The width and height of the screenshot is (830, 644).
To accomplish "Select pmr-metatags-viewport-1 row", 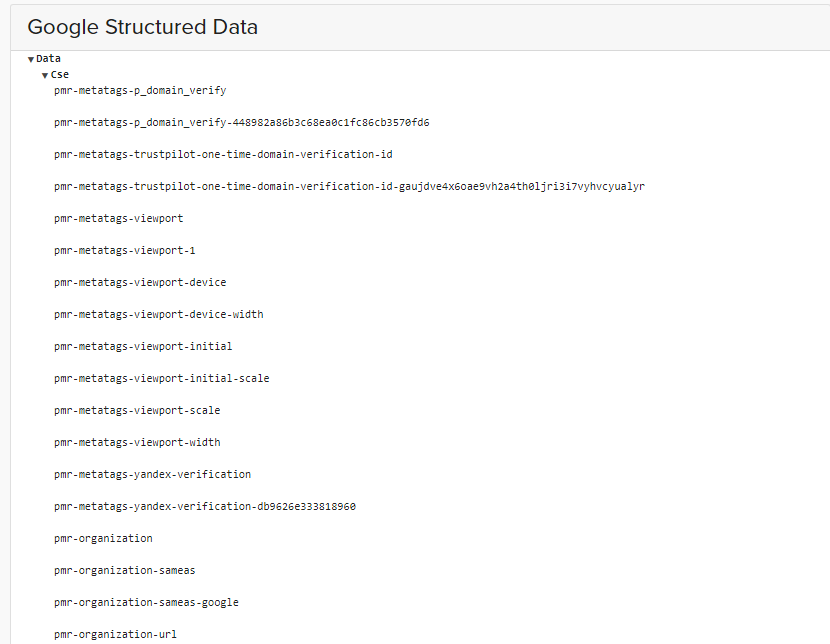I will pos(124,250).
